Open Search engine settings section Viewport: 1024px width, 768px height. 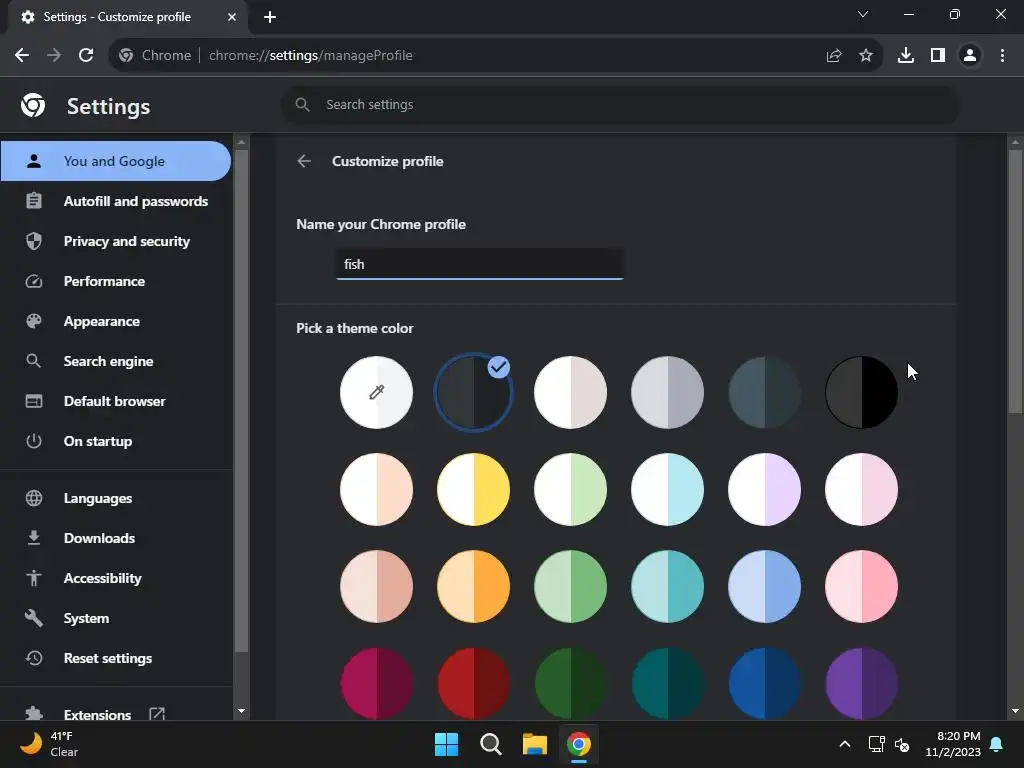(x=116, y=361)
